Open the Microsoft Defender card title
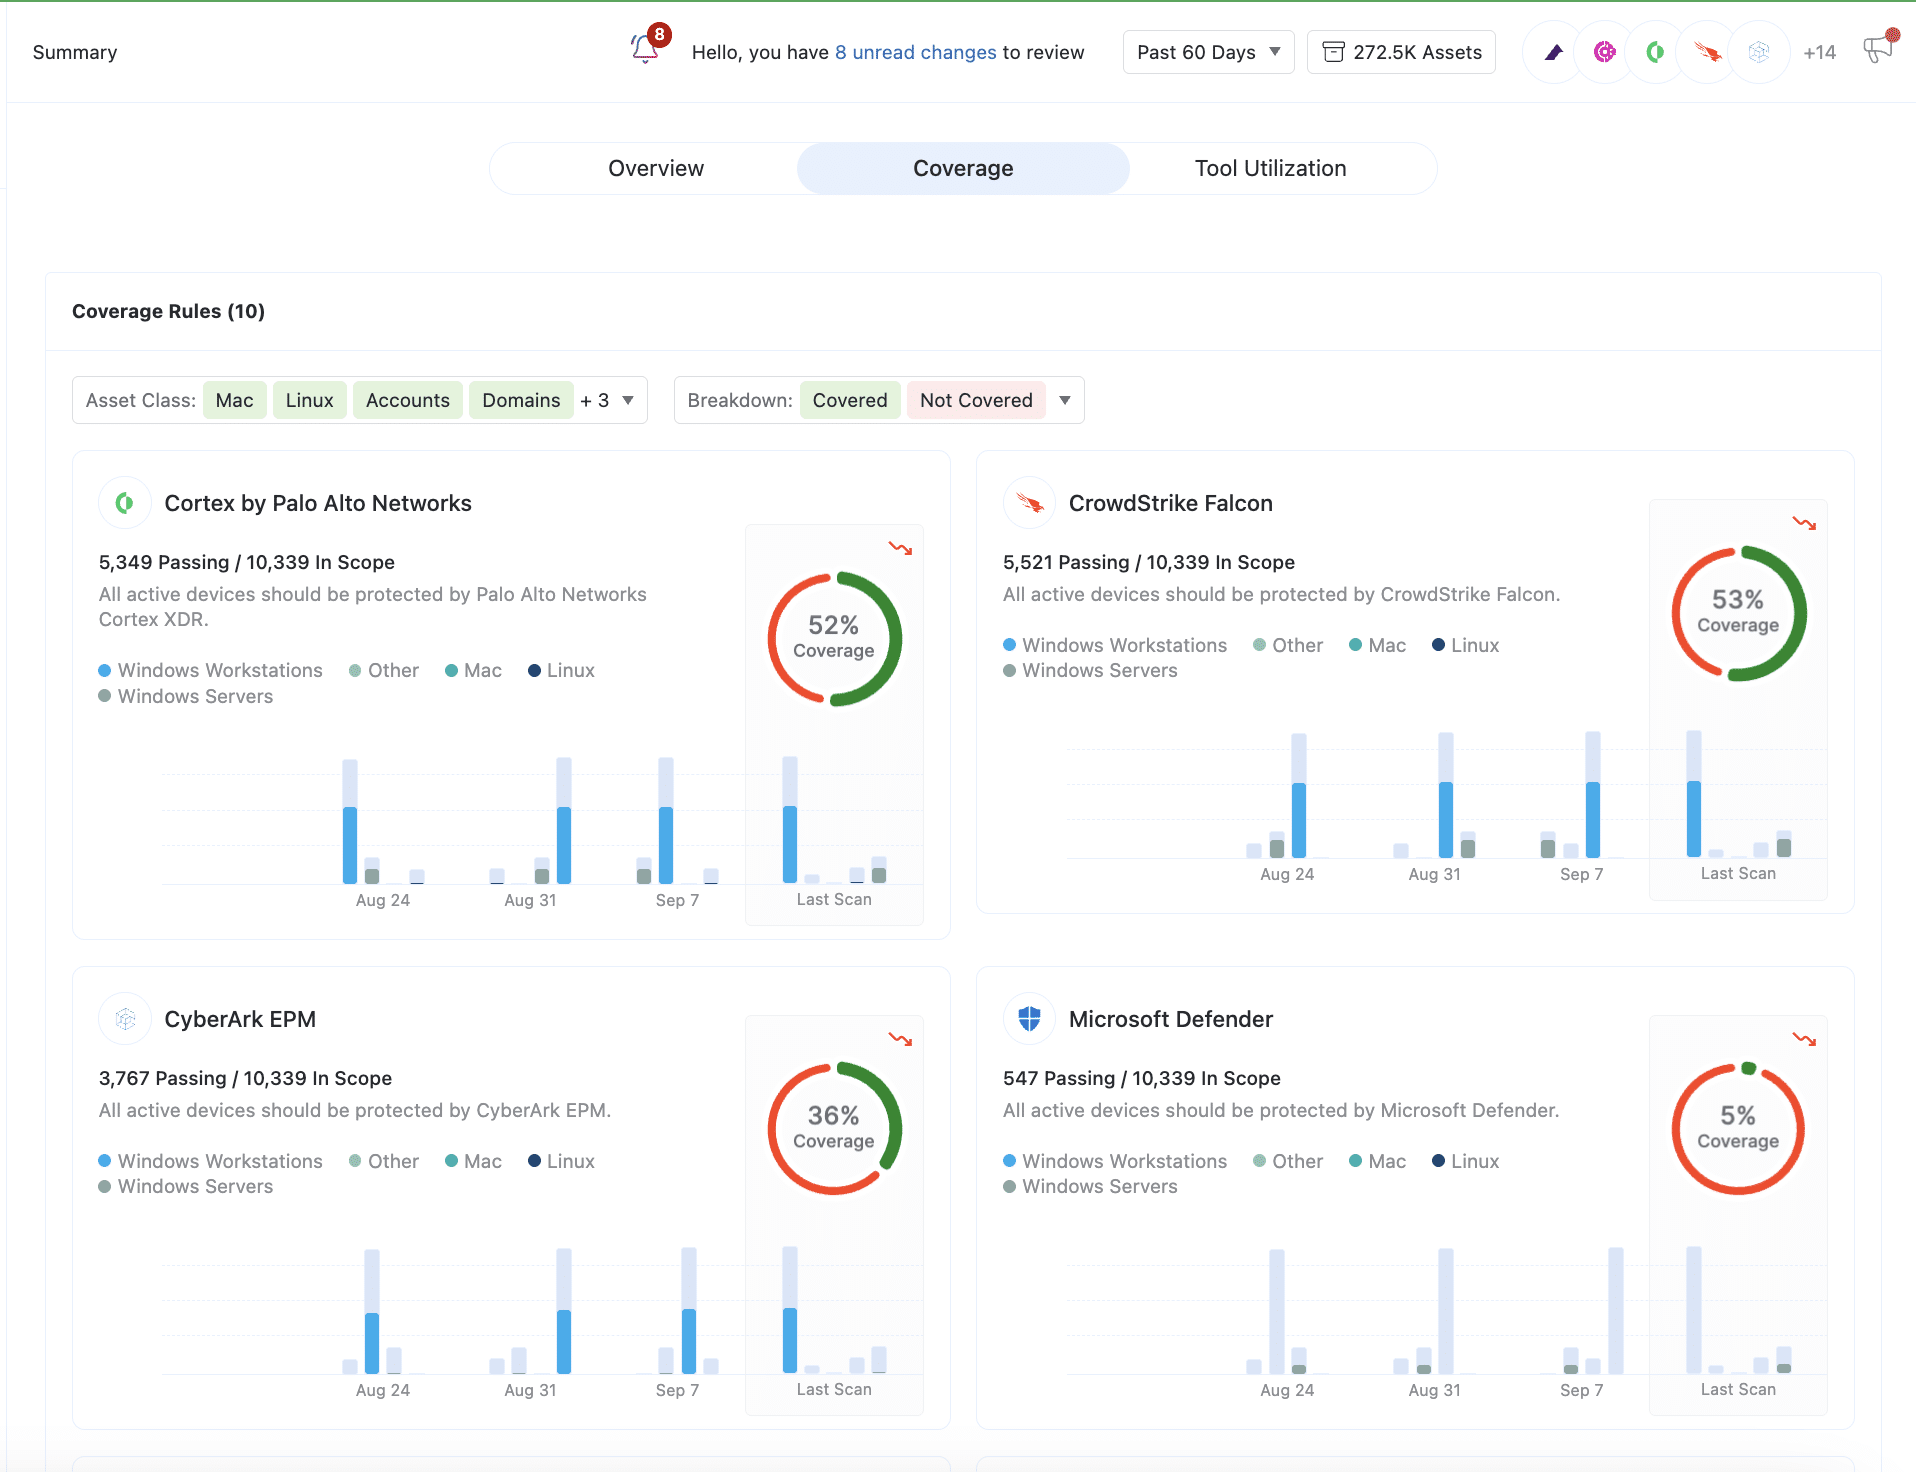This screenshot has width=1916, height=1472. tap(1170, 1019)
